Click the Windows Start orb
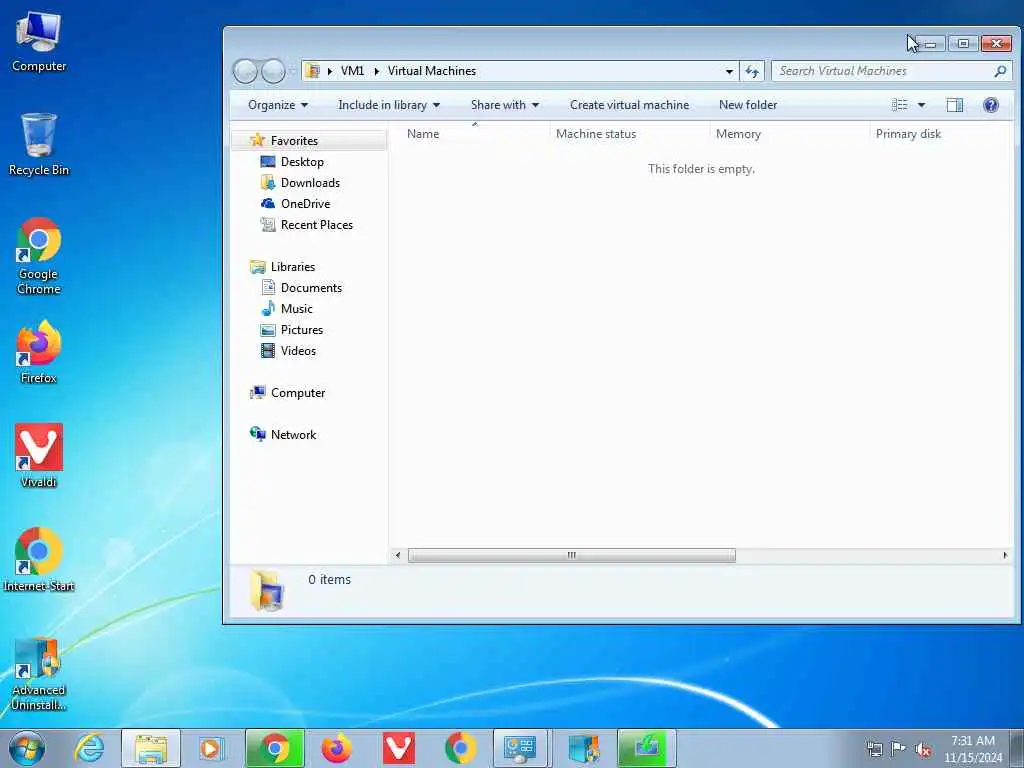 tap(27, 748)
